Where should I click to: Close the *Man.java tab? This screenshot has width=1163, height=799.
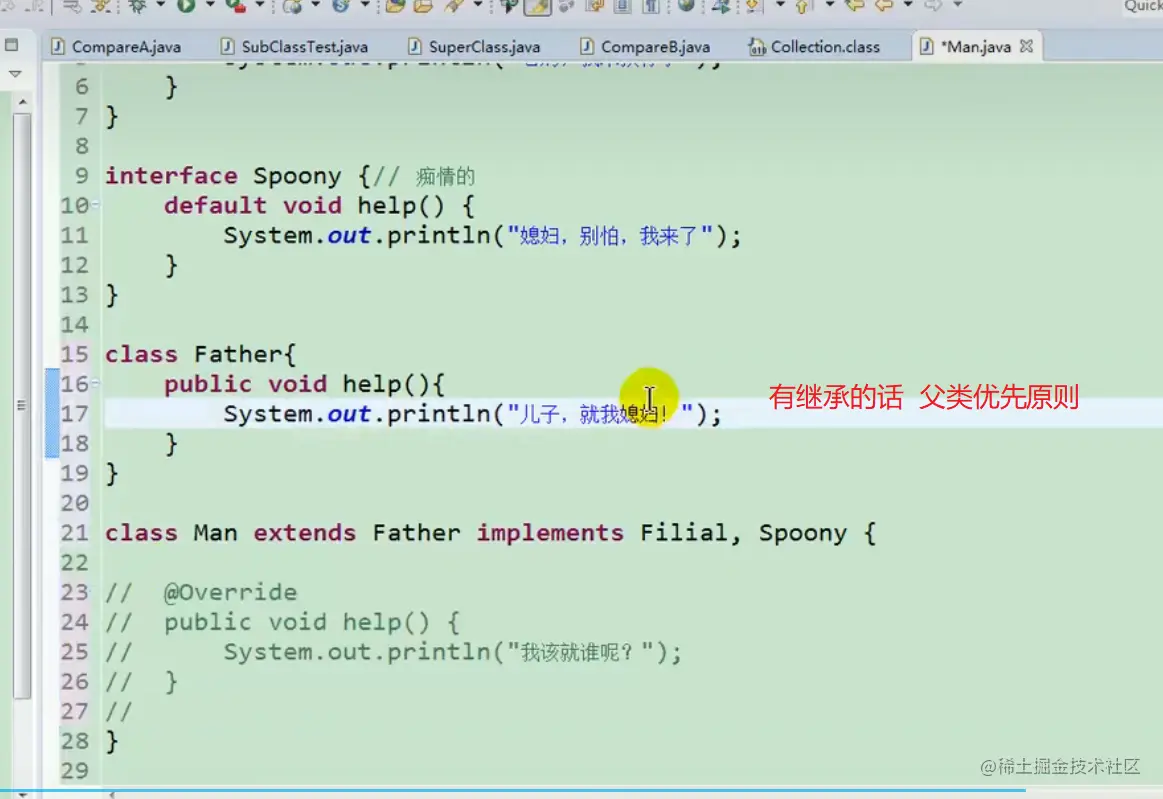click(1027, 46)
